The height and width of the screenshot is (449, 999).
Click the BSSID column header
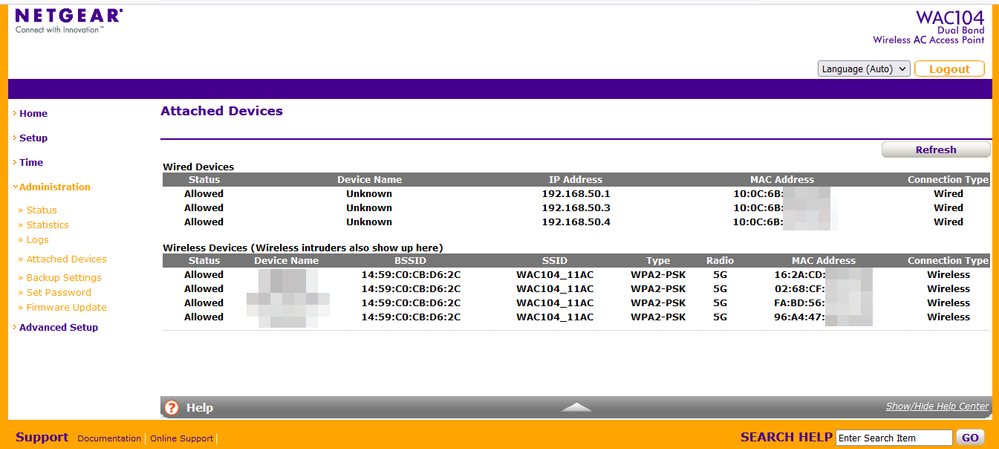click(x=410, y=260)
